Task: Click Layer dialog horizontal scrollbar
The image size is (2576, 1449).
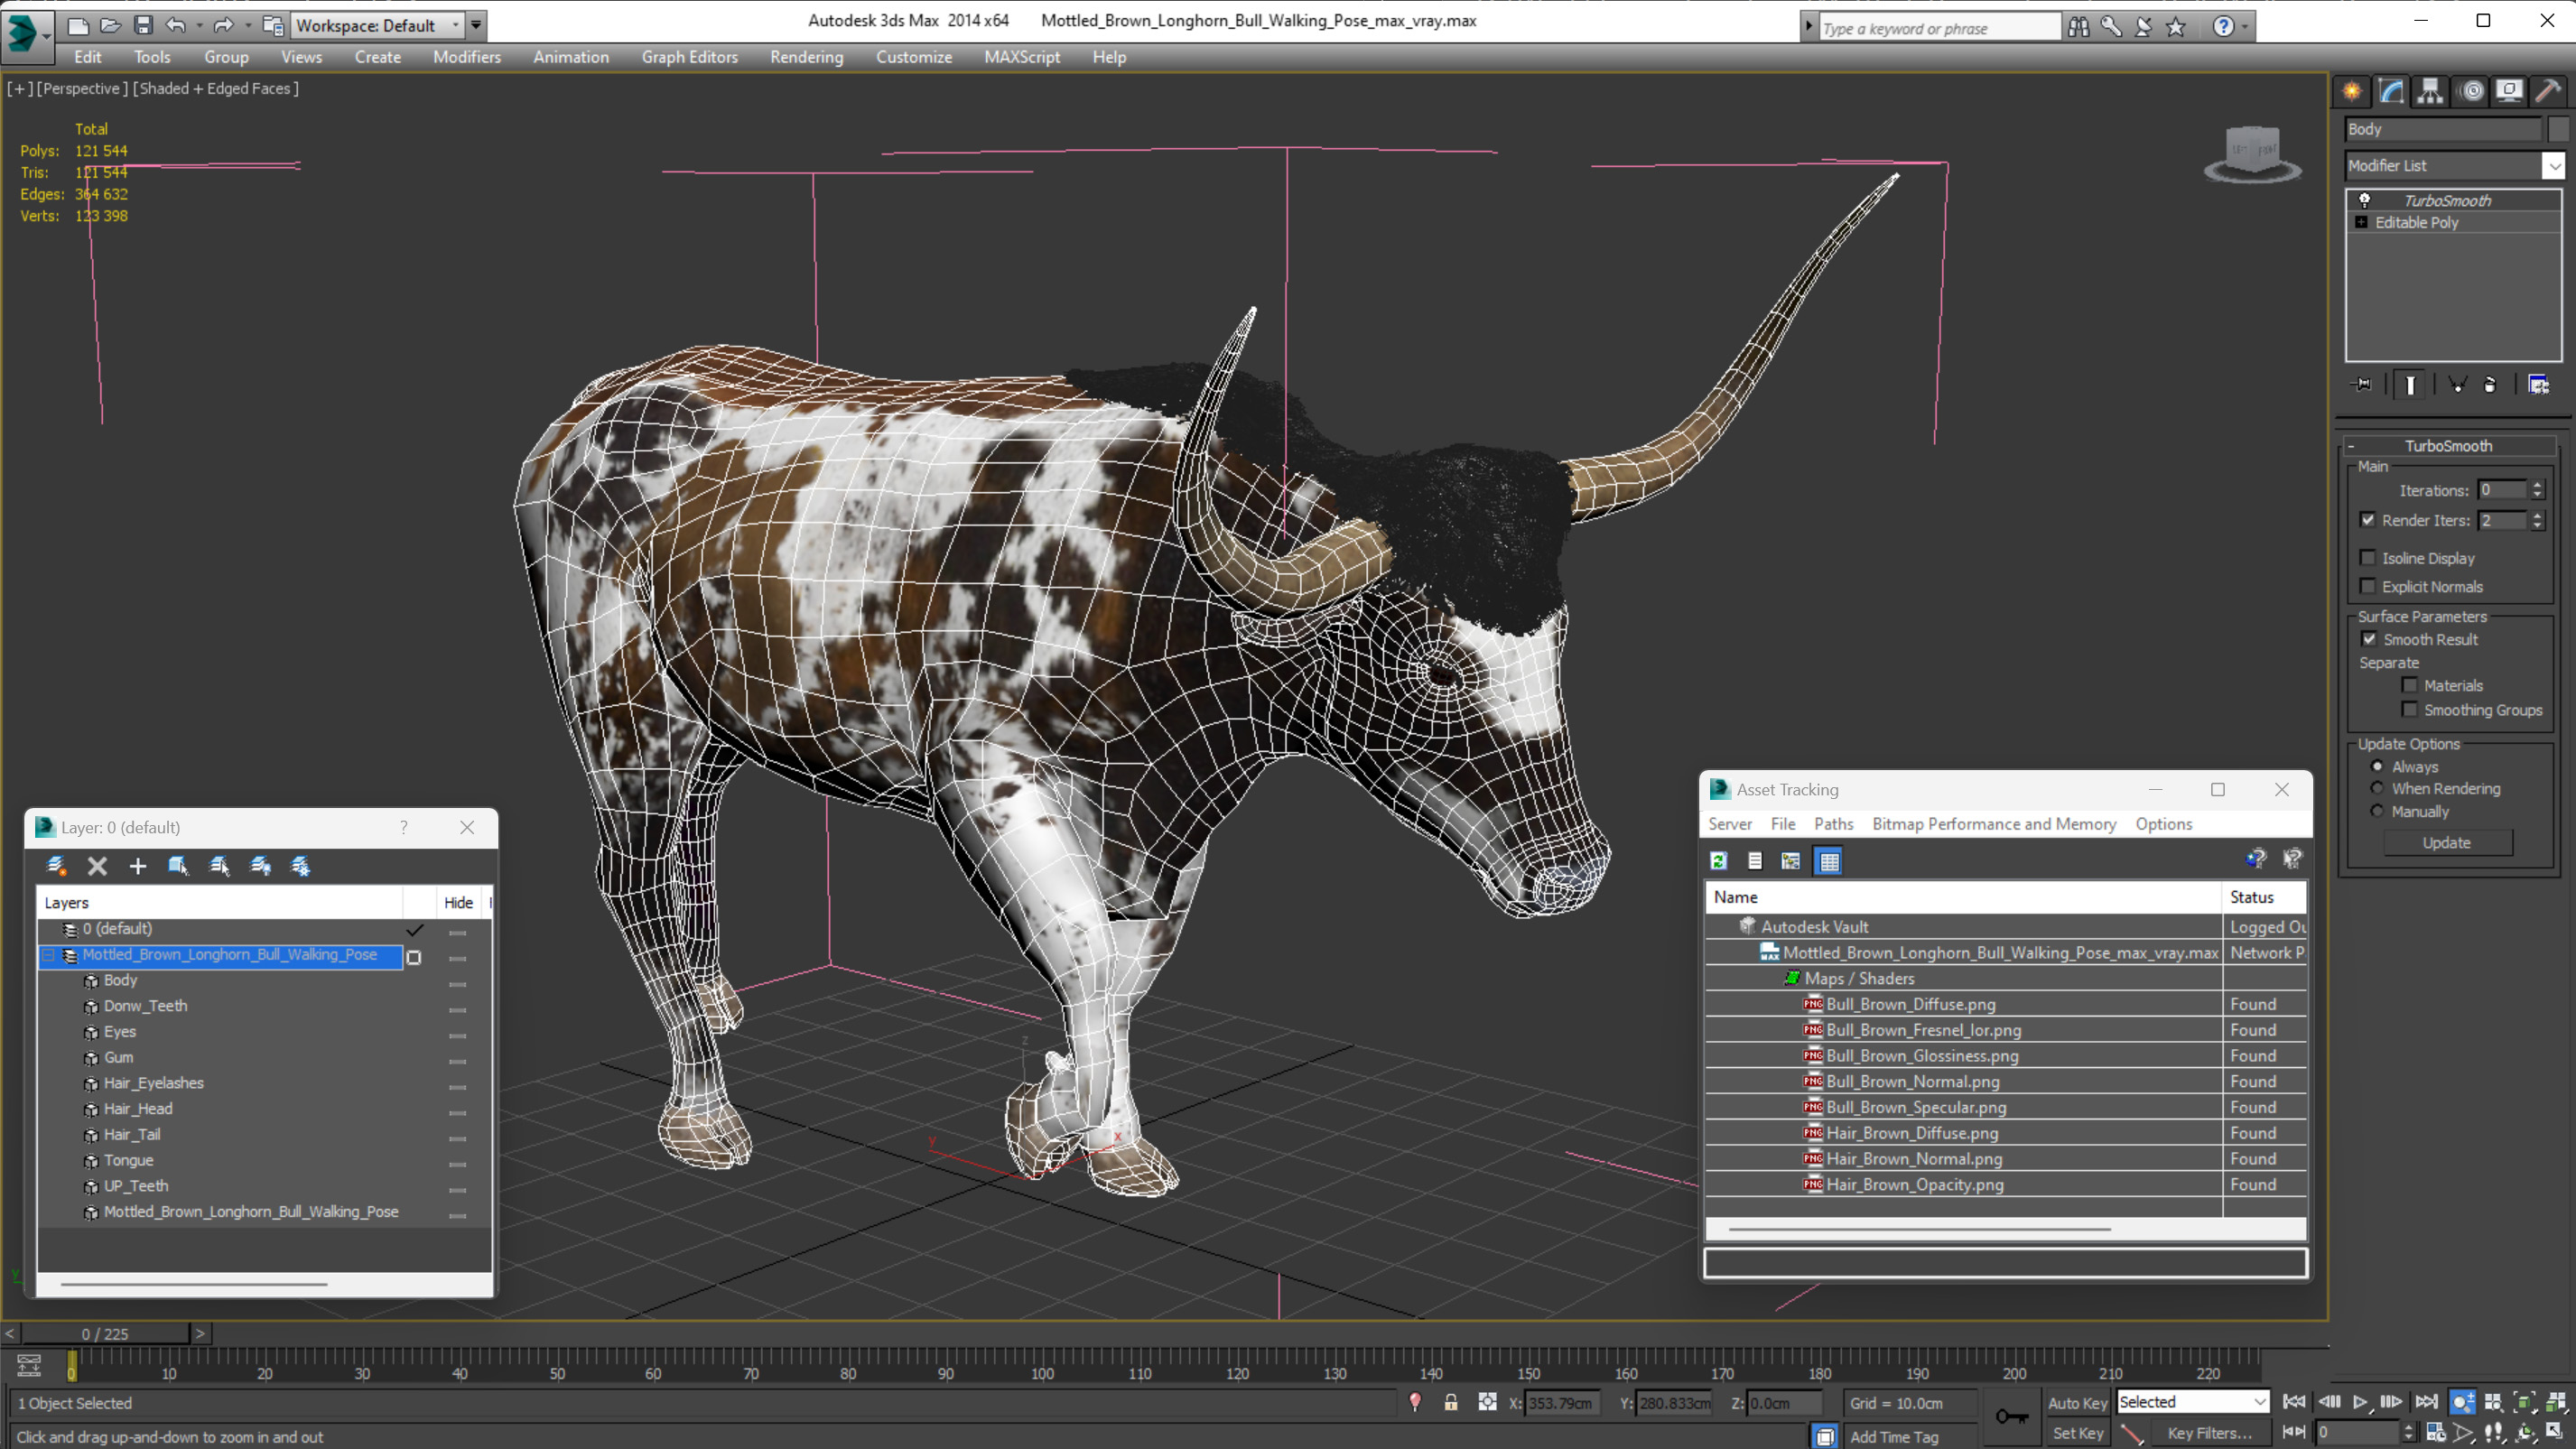Action: [x=194, y=1284]
